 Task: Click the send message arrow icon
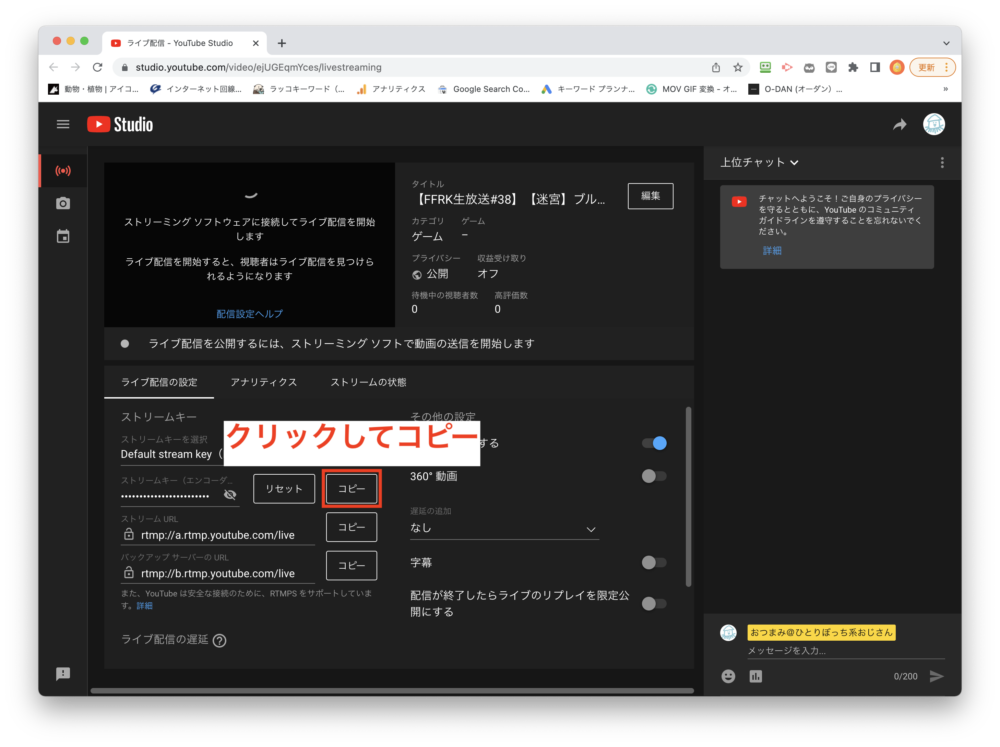[x=936, y=676]
